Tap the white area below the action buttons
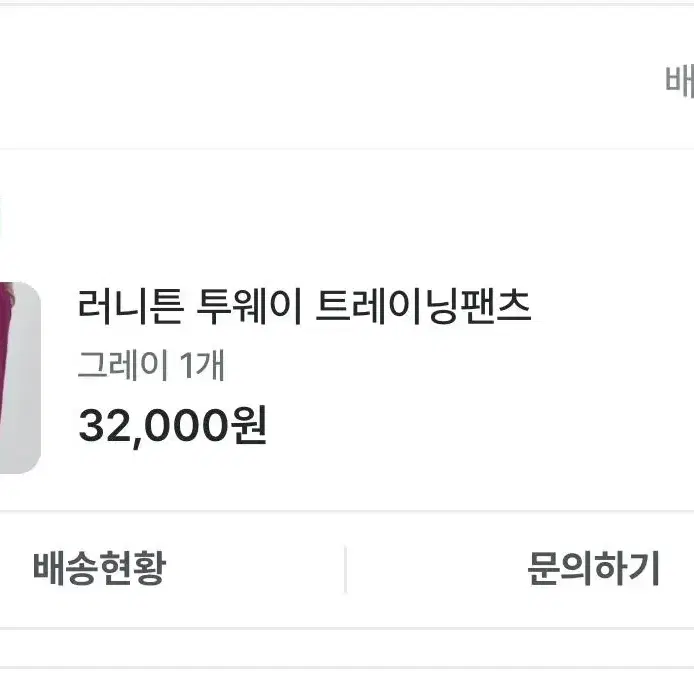This screenshot has width=694, height=694. [x=347, y=648]
